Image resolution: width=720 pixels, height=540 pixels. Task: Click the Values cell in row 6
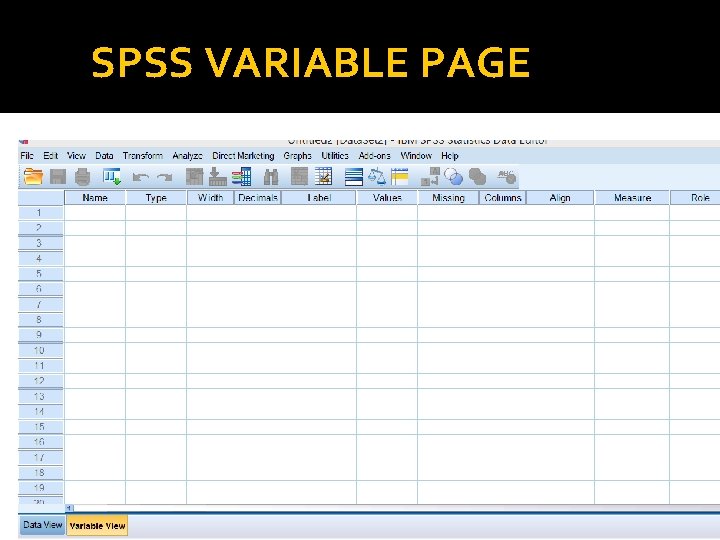[x=387, y=289]
